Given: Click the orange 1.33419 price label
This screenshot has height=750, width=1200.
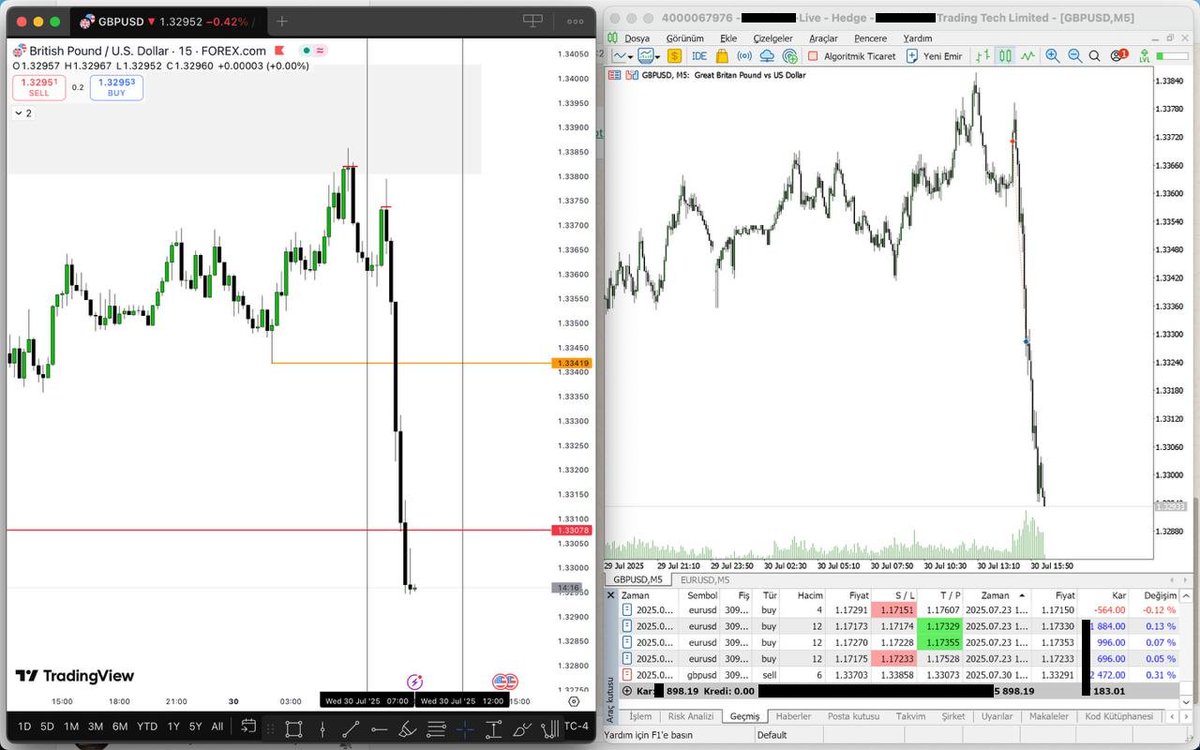Looking at the screenshot, I should [572, 363].
